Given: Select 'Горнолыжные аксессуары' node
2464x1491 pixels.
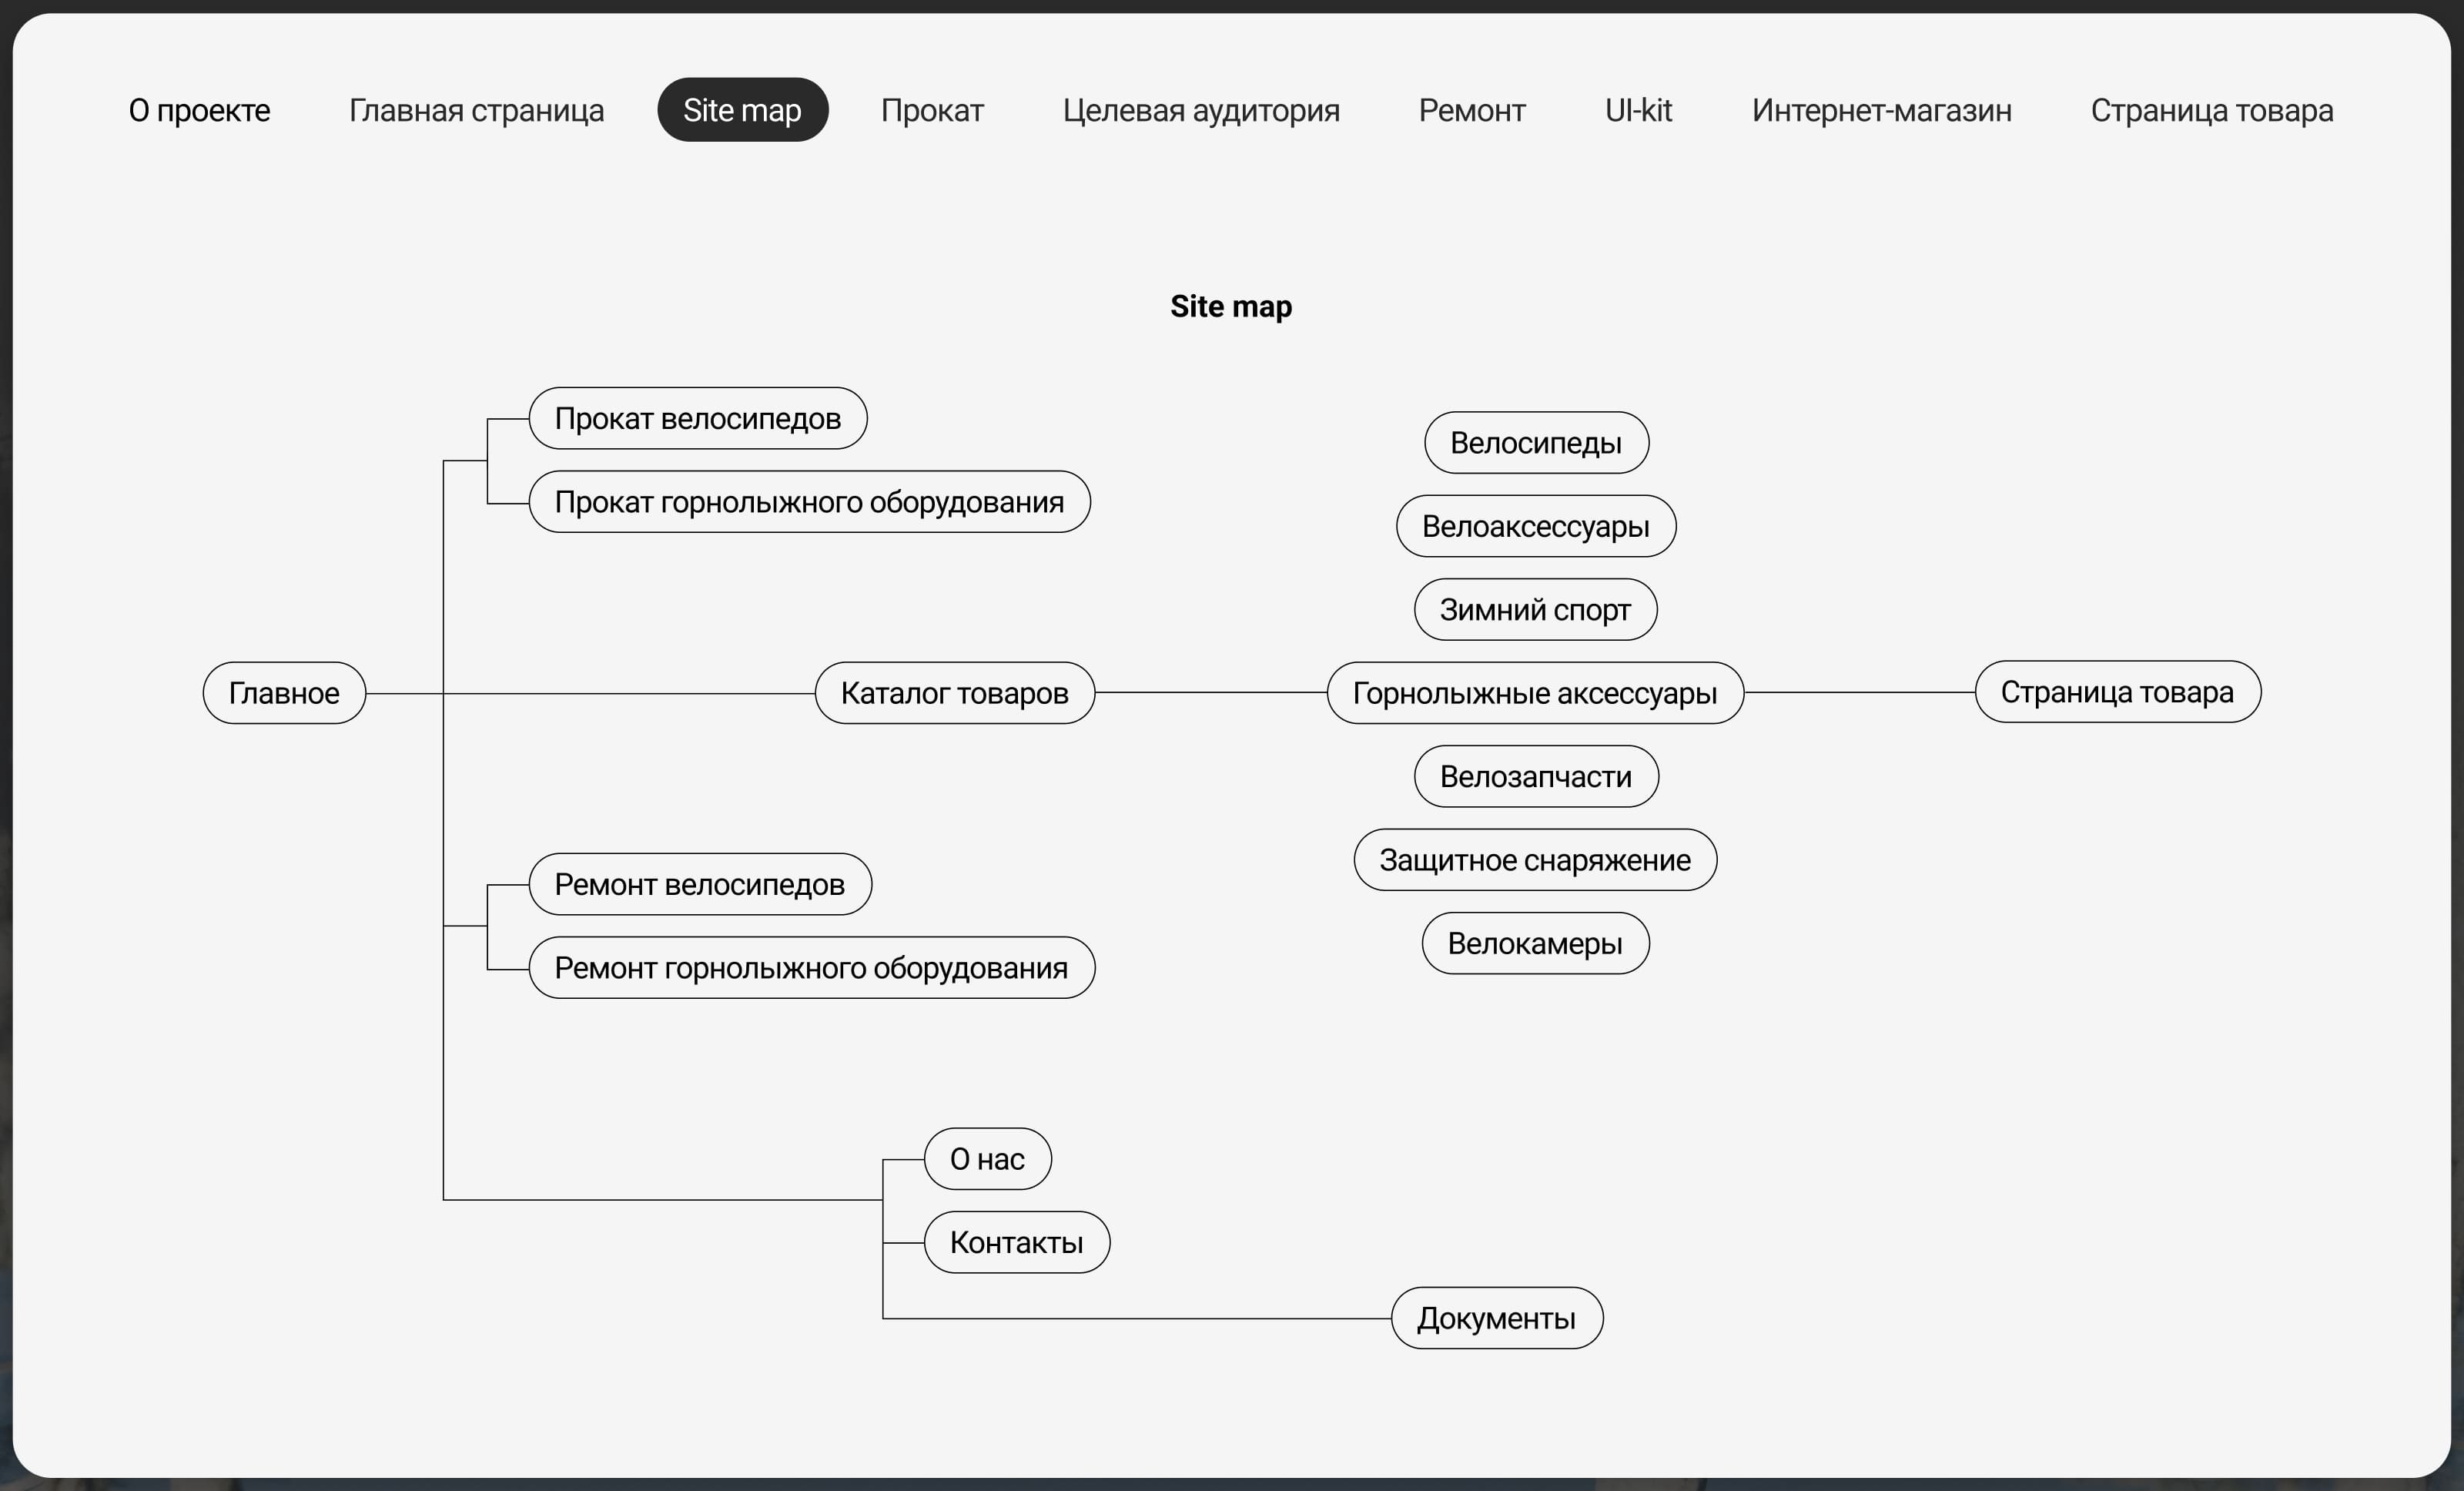Looking at the screenshot, I should tap(1535, 693).
